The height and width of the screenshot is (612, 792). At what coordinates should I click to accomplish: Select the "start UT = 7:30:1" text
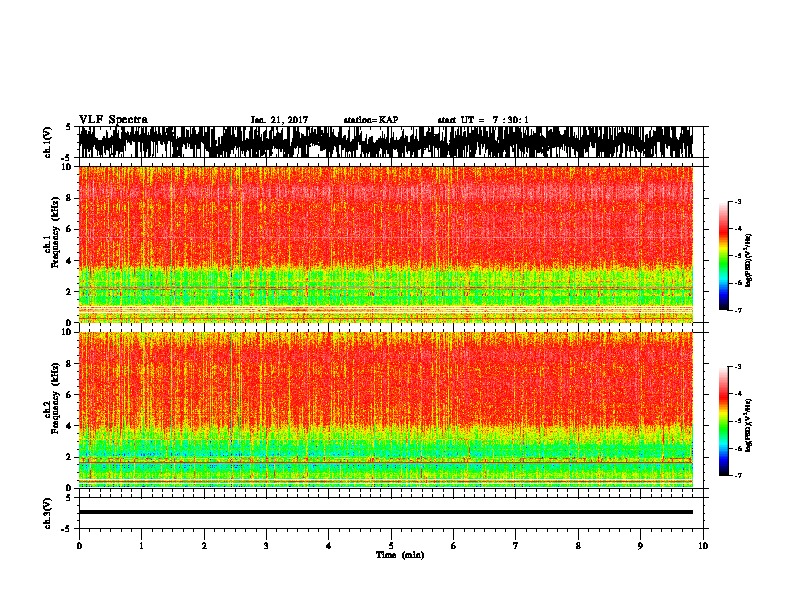483,120
